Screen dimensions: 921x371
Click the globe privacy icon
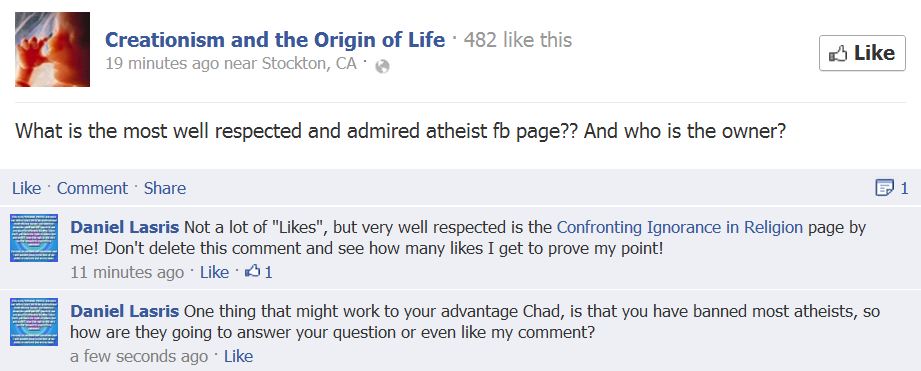pos(382,66)
